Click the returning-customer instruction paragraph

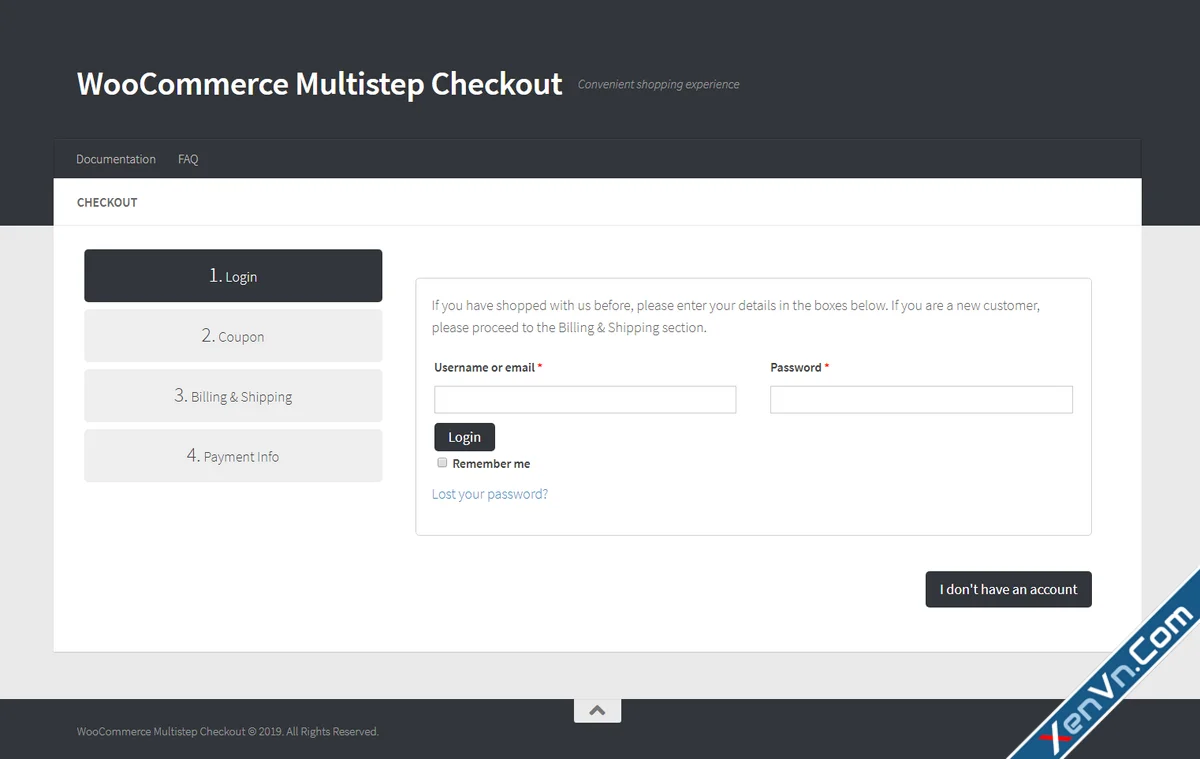click(x=736, y=316)
